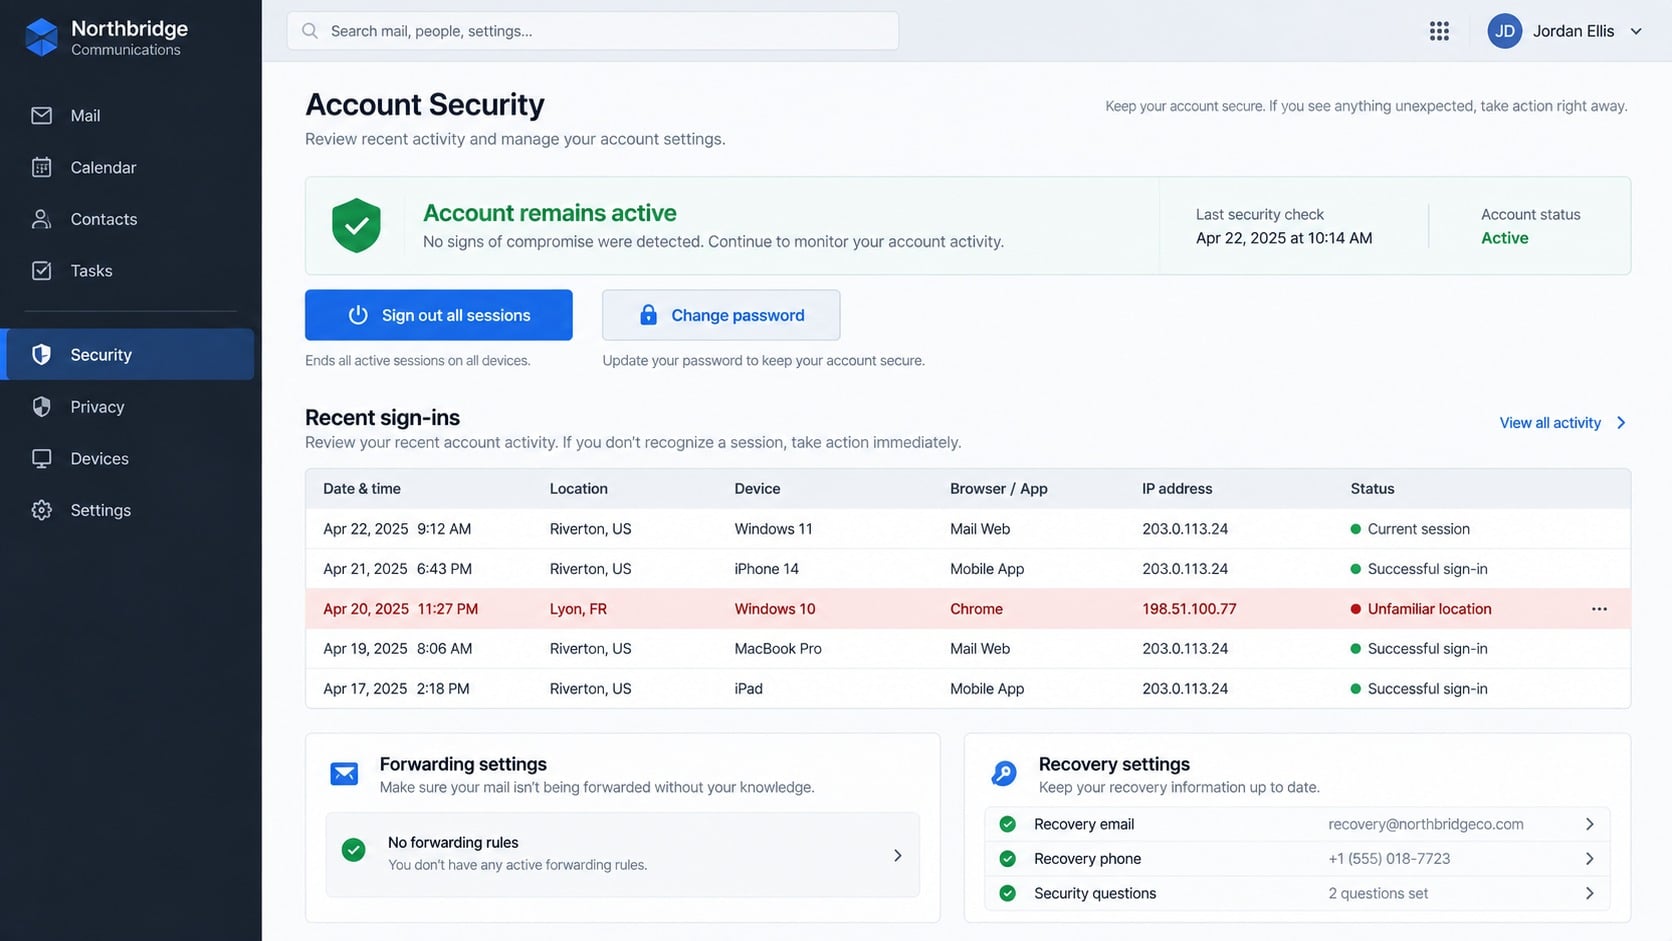Click the Recovery email green check icon

pyautogui.click(x=1008, y=824)
